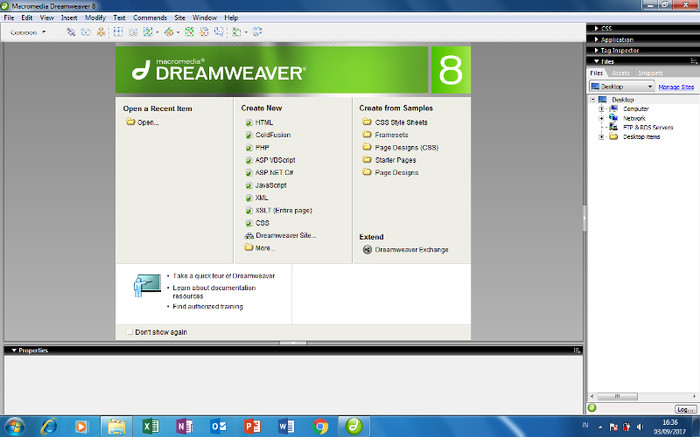Click the Media icon in Insert bar
This screenshot has width=700, height=437.
(x=169, y=32)
